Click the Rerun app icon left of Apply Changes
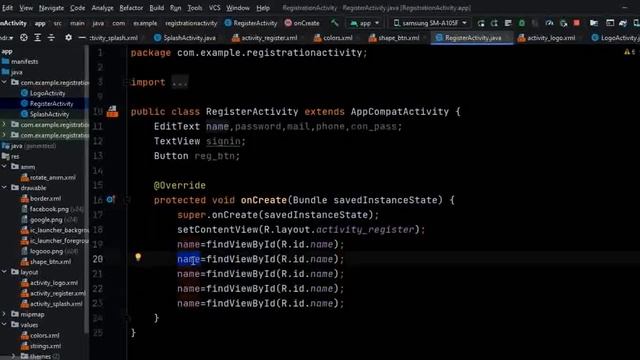This screenshot has height=360, width=640. pos(481,23)
